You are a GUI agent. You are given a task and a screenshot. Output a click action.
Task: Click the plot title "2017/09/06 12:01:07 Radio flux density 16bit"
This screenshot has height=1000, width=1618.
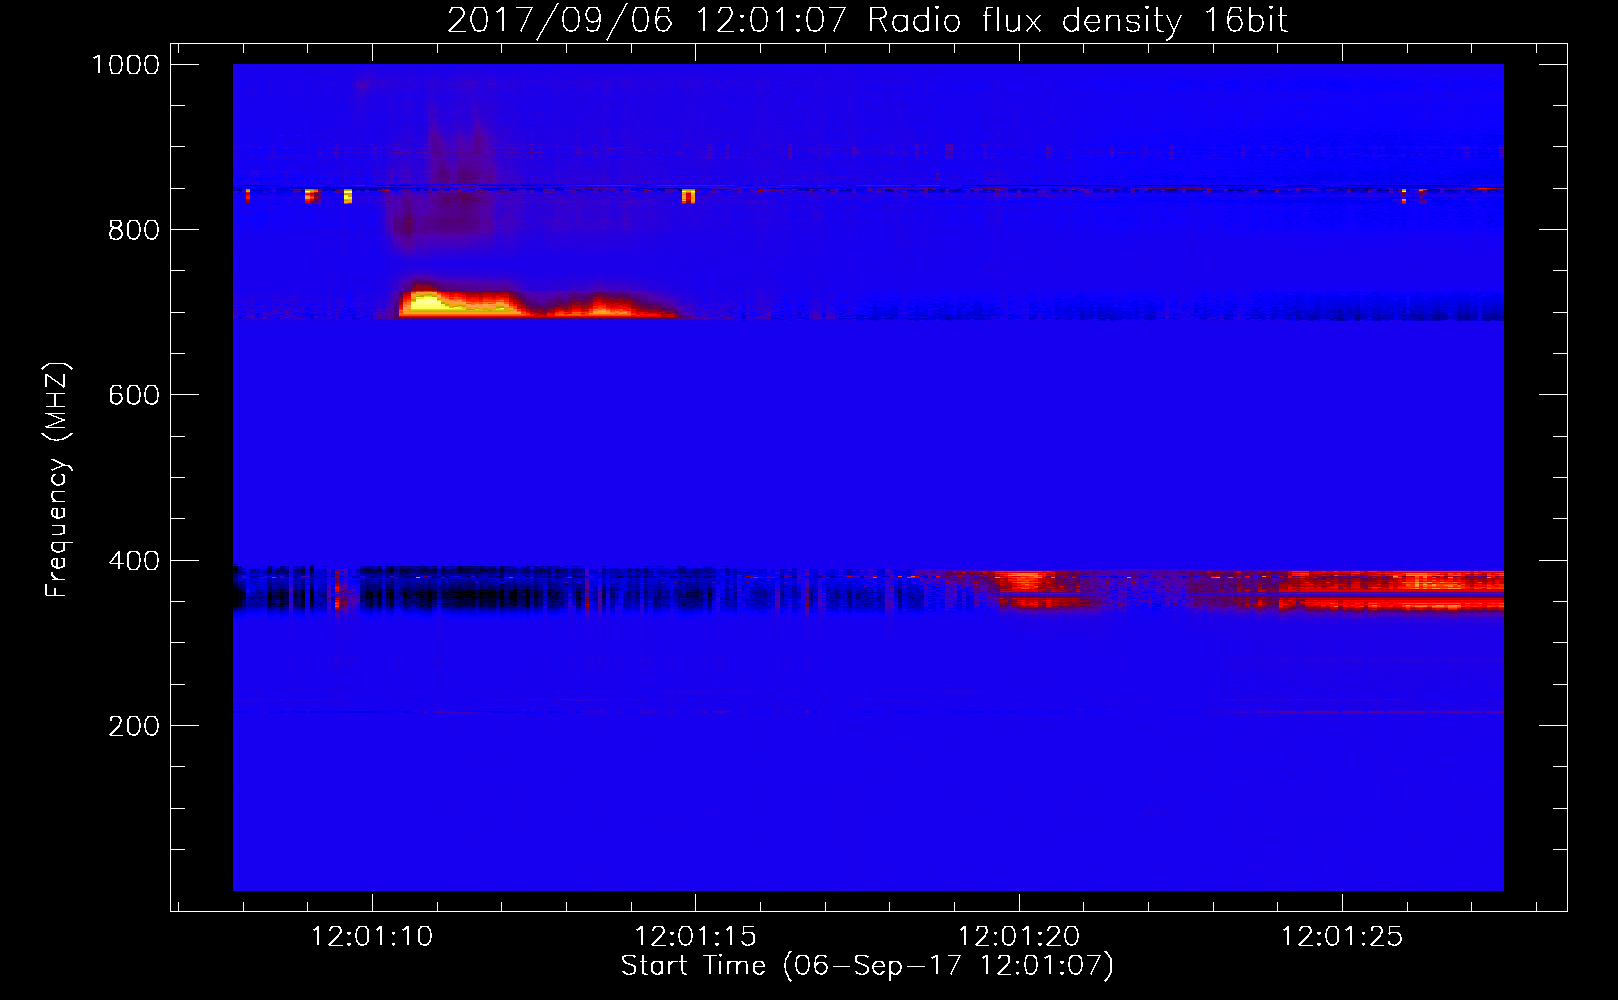coord(867,20)
